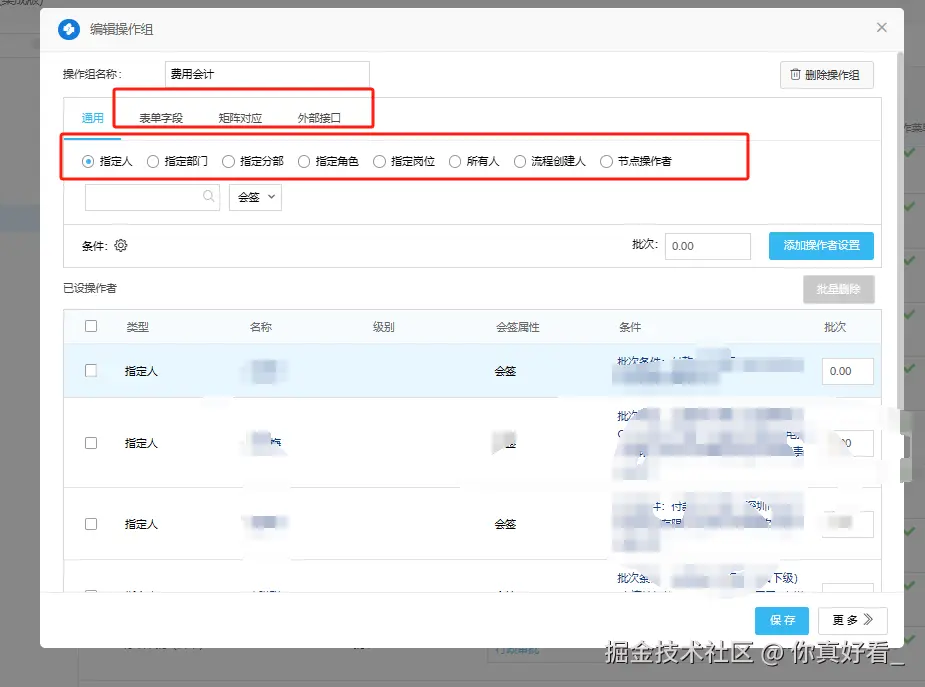
Task: Click the 批量删除 button
Action: pyautogui.click(x=838, y=289)
